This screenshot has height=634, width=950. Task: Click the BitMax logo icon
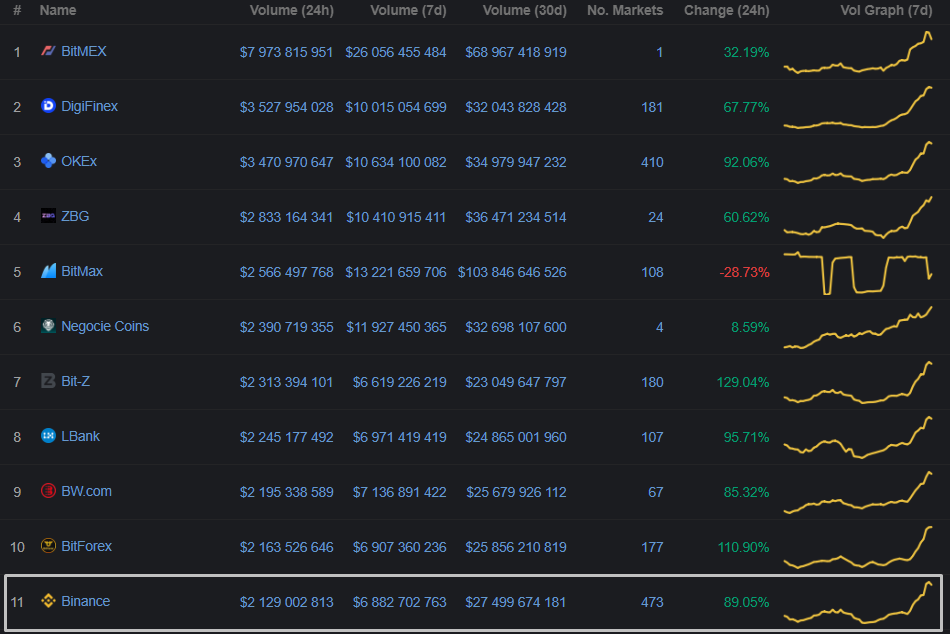(48, 271)
